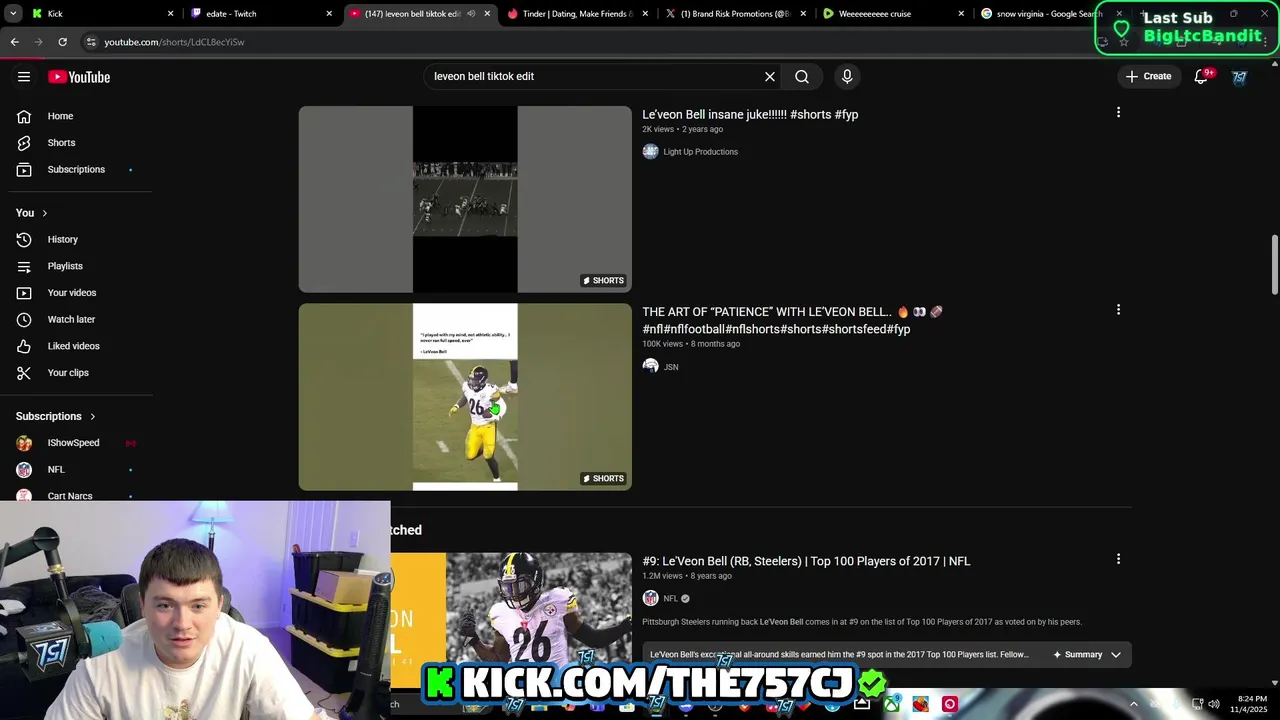
Task: Expand the You section chevron
Action: 44,213
